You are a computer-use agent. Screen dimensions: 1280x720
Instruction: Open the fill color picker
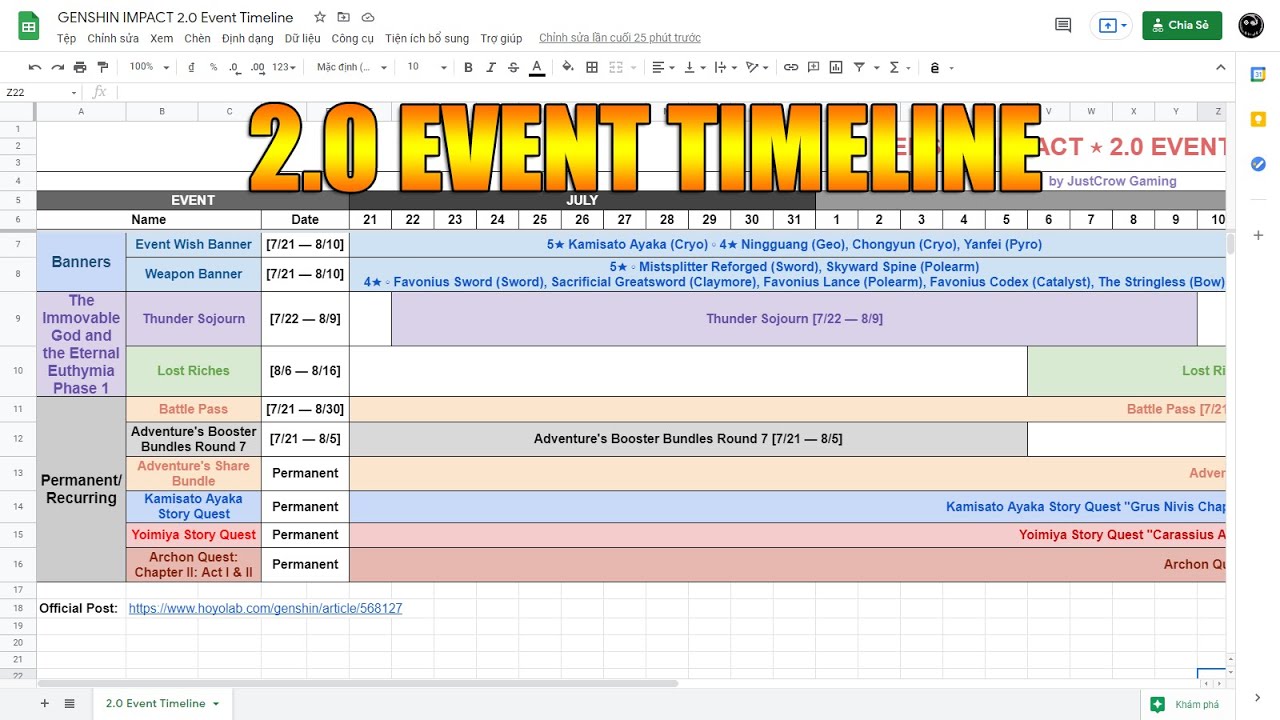[x=568, y=67]
